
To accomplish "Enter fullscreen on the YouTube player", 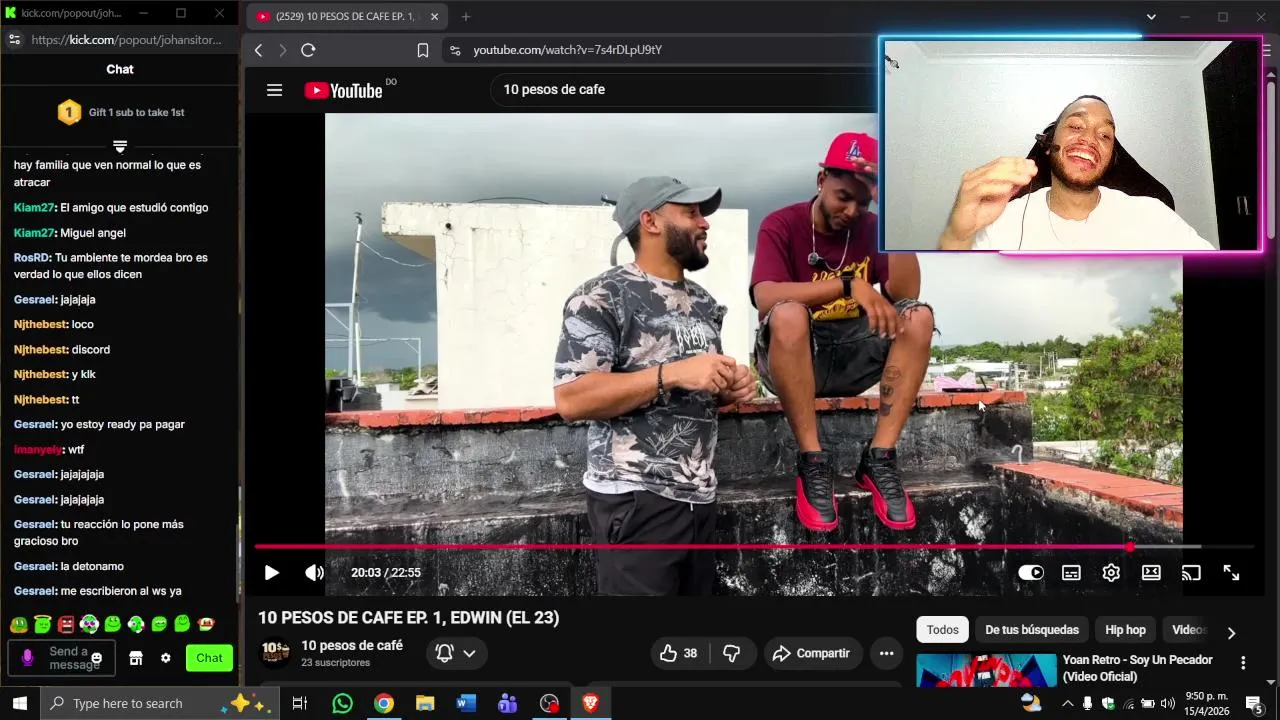I will pyautogui.click(x=1231, y=573).
